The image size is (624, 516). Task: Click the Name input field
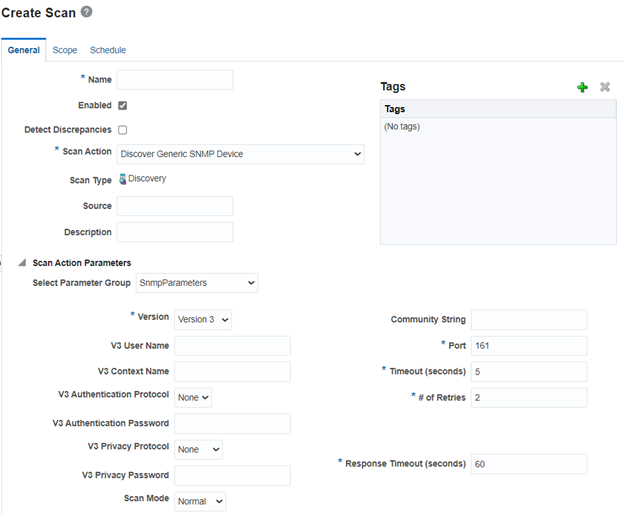(x=174, y=80)
